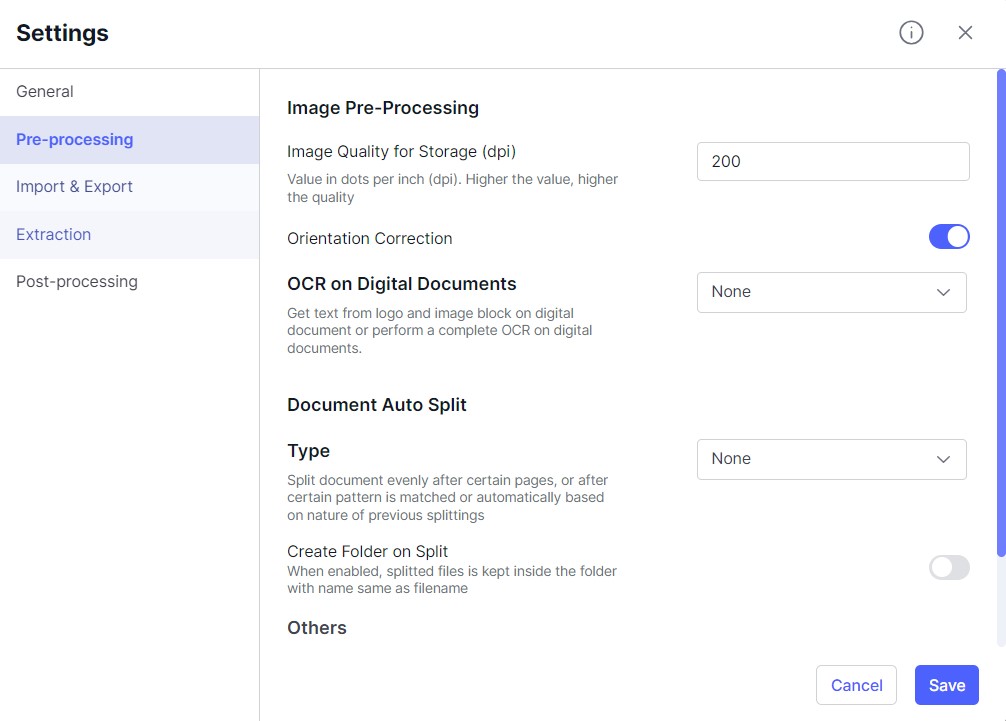
Task: Focus the Image Quality dpi input field
Action: (x=832, y=162)
